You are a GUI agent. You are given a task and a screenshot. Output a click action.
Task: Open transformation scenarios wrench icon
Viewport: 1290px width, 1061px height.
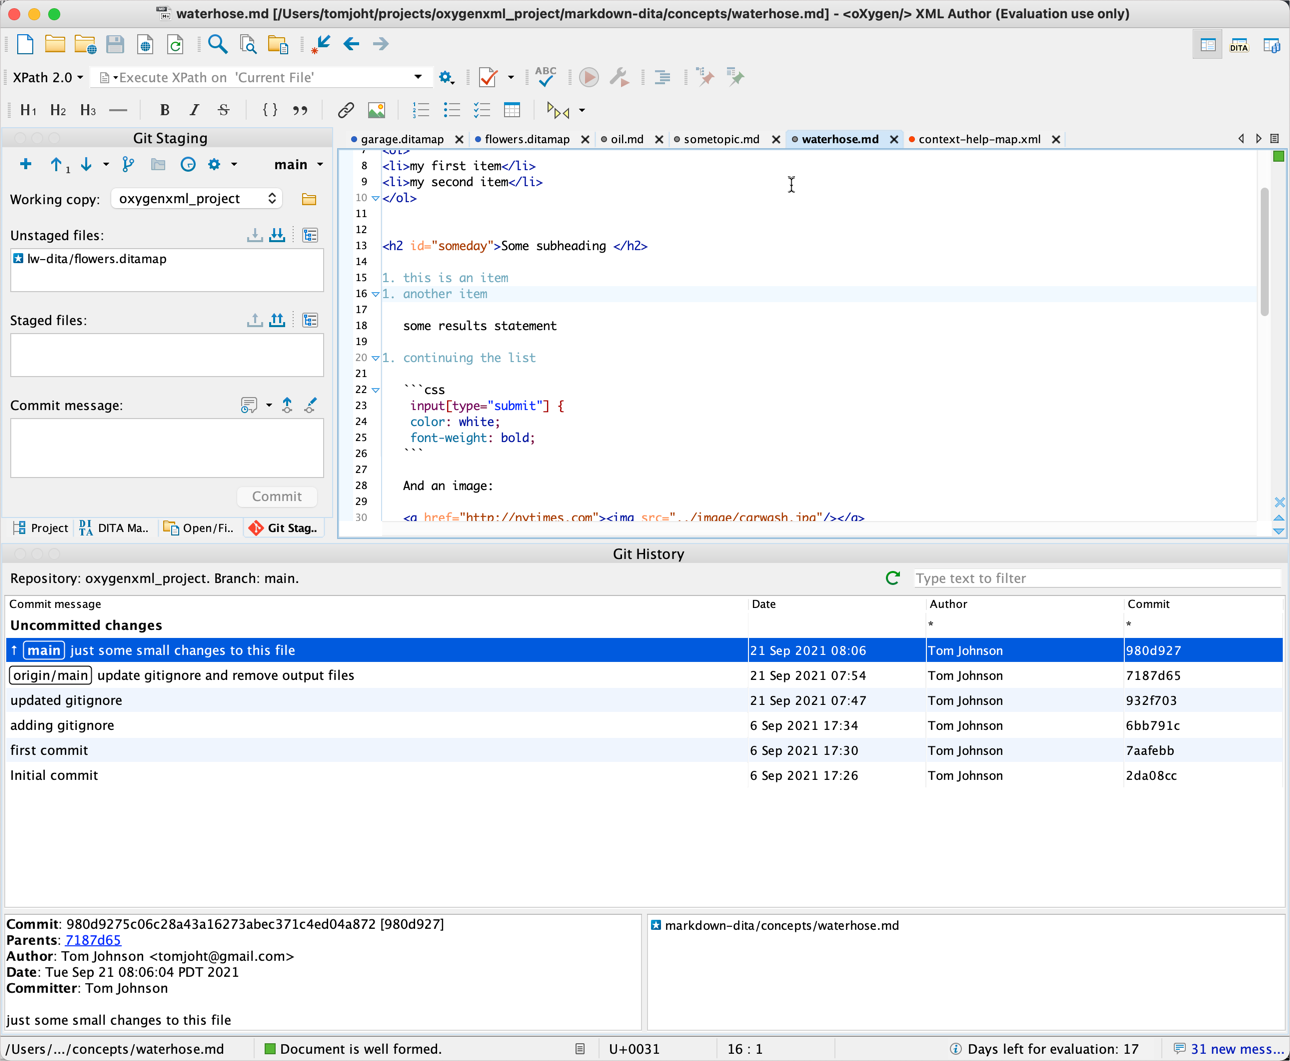[619, 77]
